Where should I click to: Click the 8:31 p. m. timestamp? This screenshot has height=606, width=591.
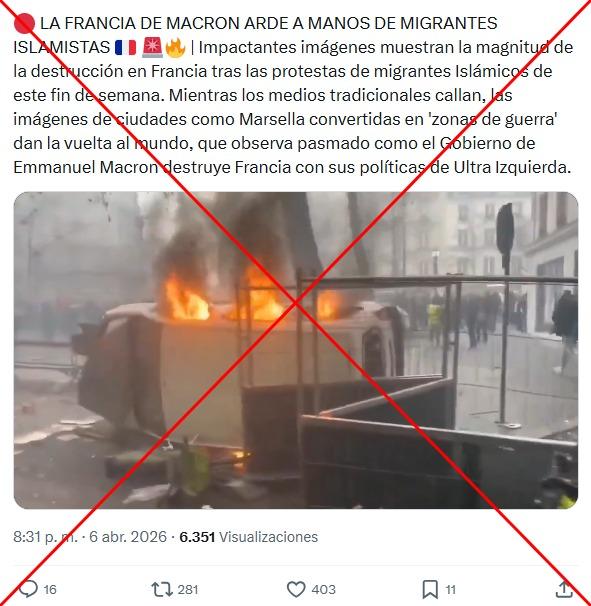[45, 537]
